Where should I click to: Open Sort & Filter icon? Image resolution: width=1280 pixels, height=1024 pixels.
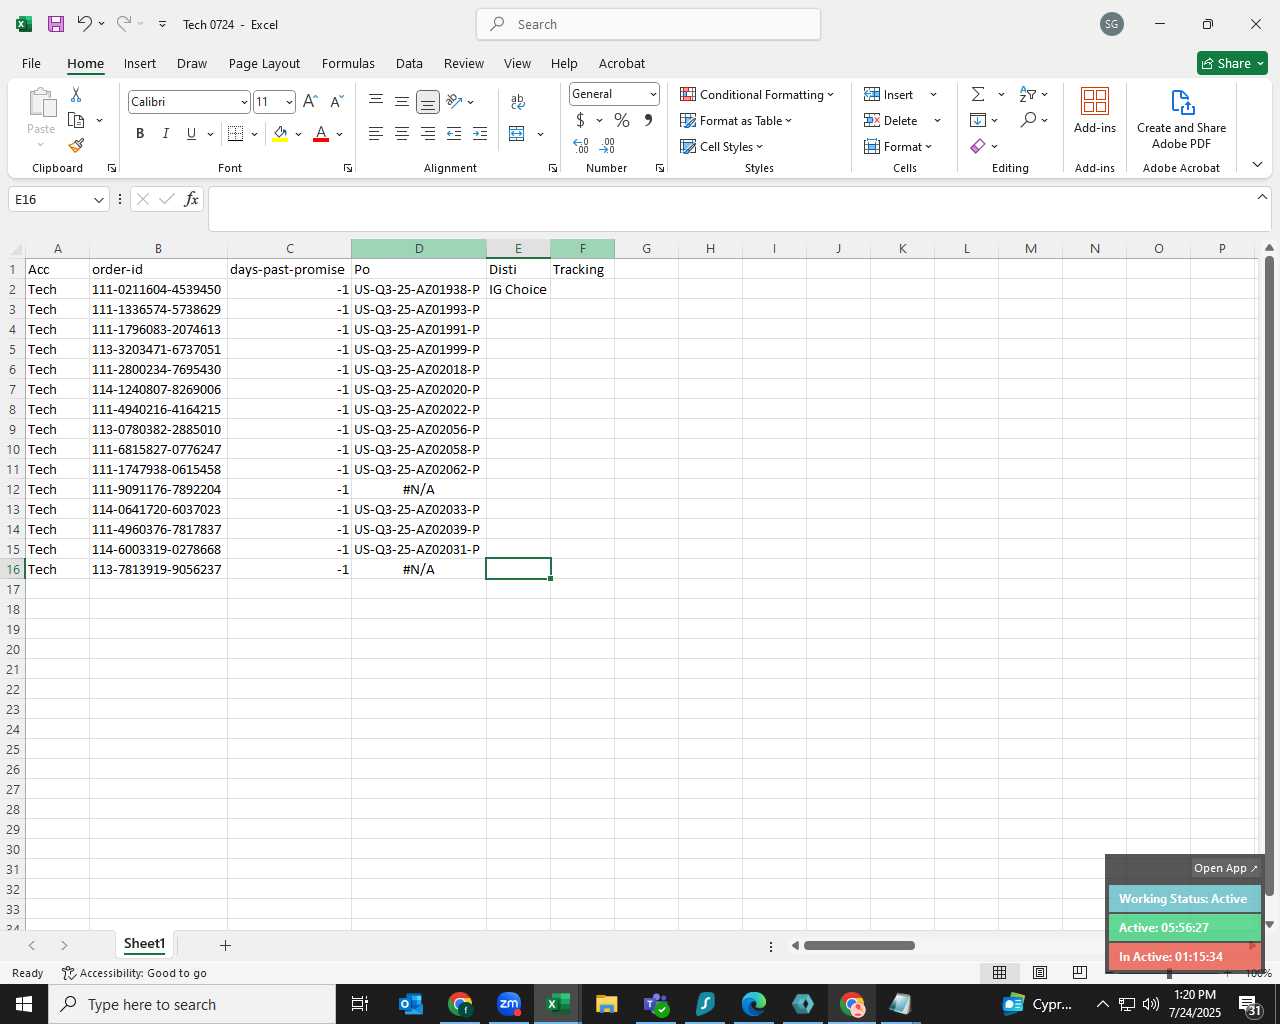(x=1028, y=94)
